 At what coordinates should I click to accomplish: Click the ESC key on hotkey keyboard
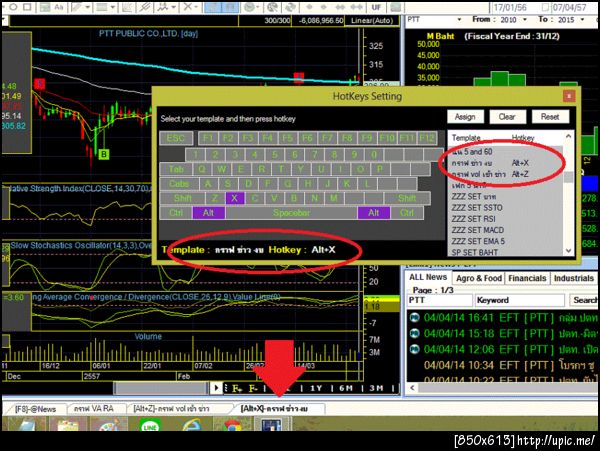176,138
